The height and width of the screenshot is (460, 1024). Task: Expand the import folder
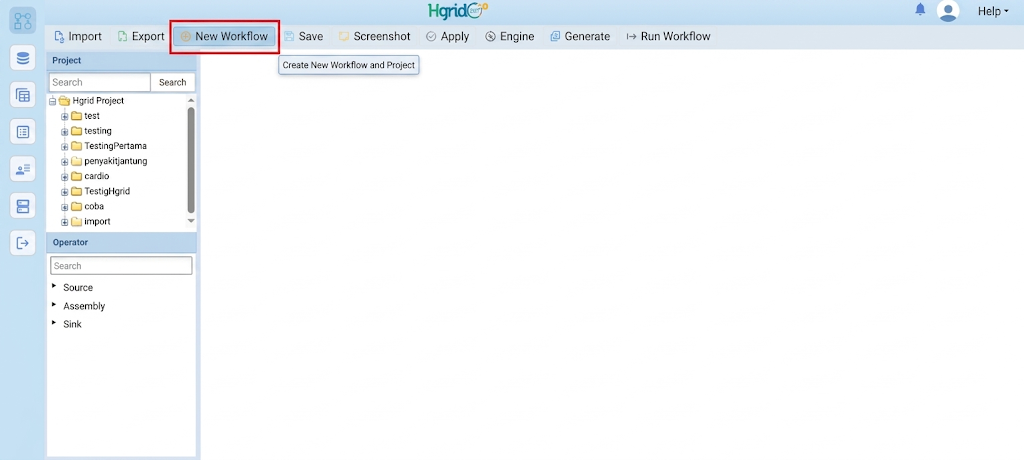click(65, 222)
